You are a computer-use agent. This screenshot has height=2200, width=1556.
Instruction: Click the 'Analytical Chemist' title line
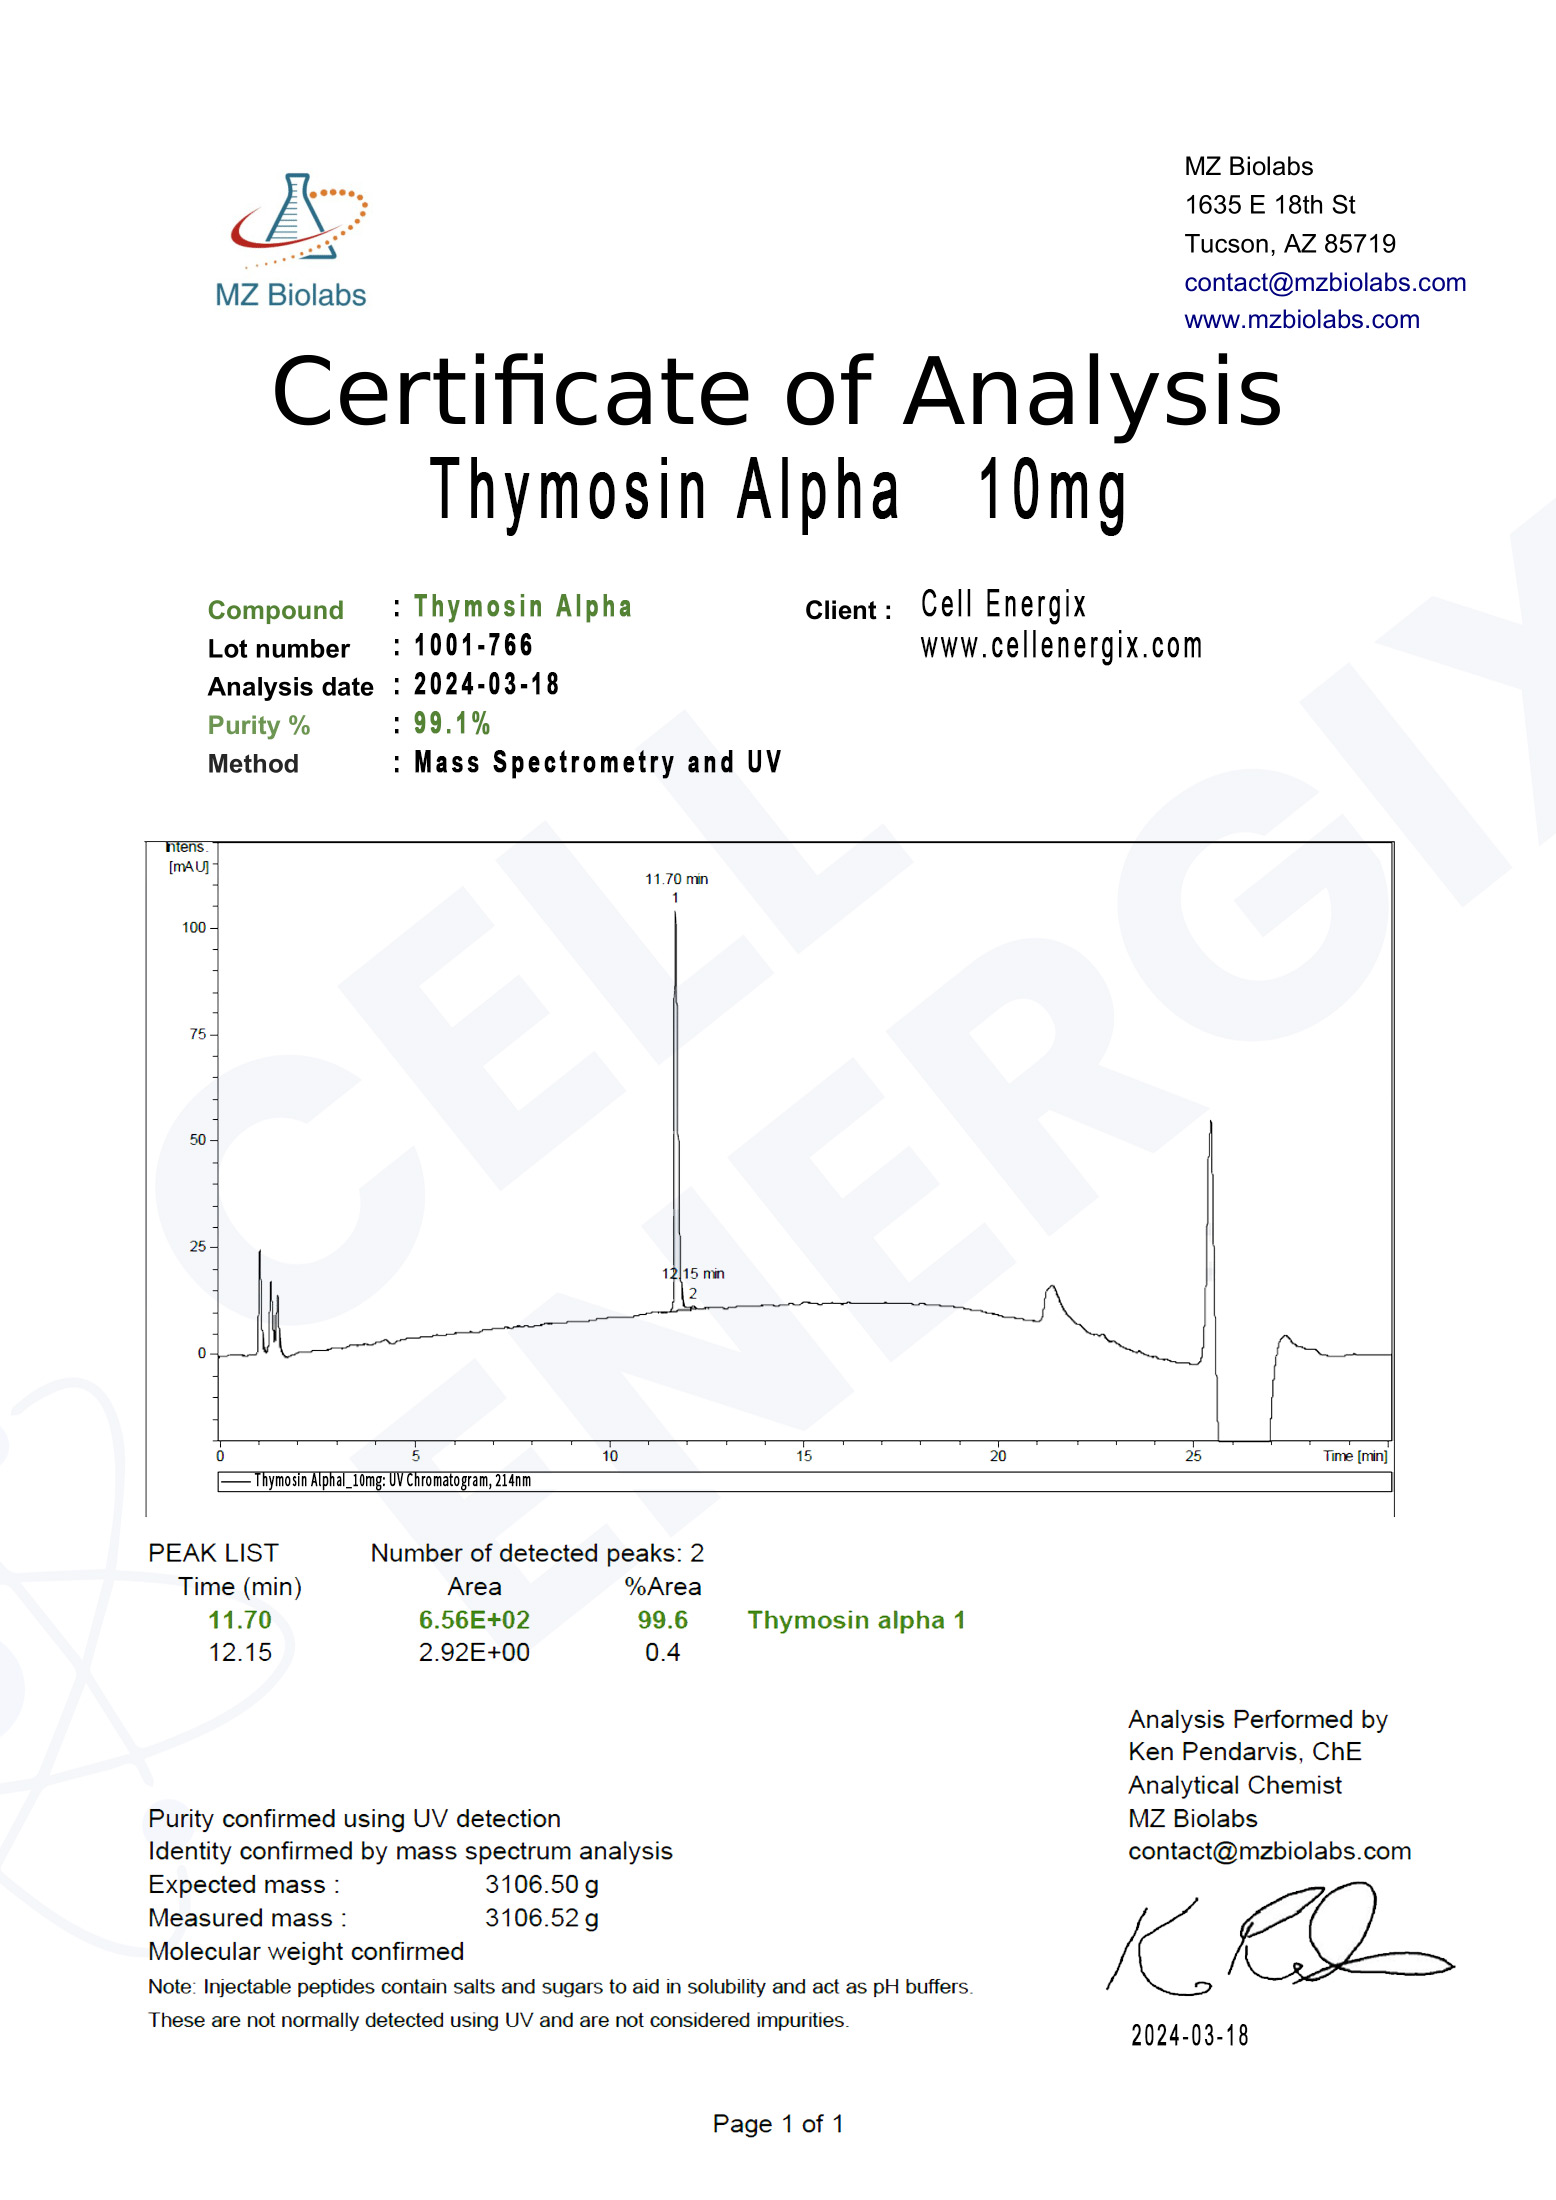1235,1785
